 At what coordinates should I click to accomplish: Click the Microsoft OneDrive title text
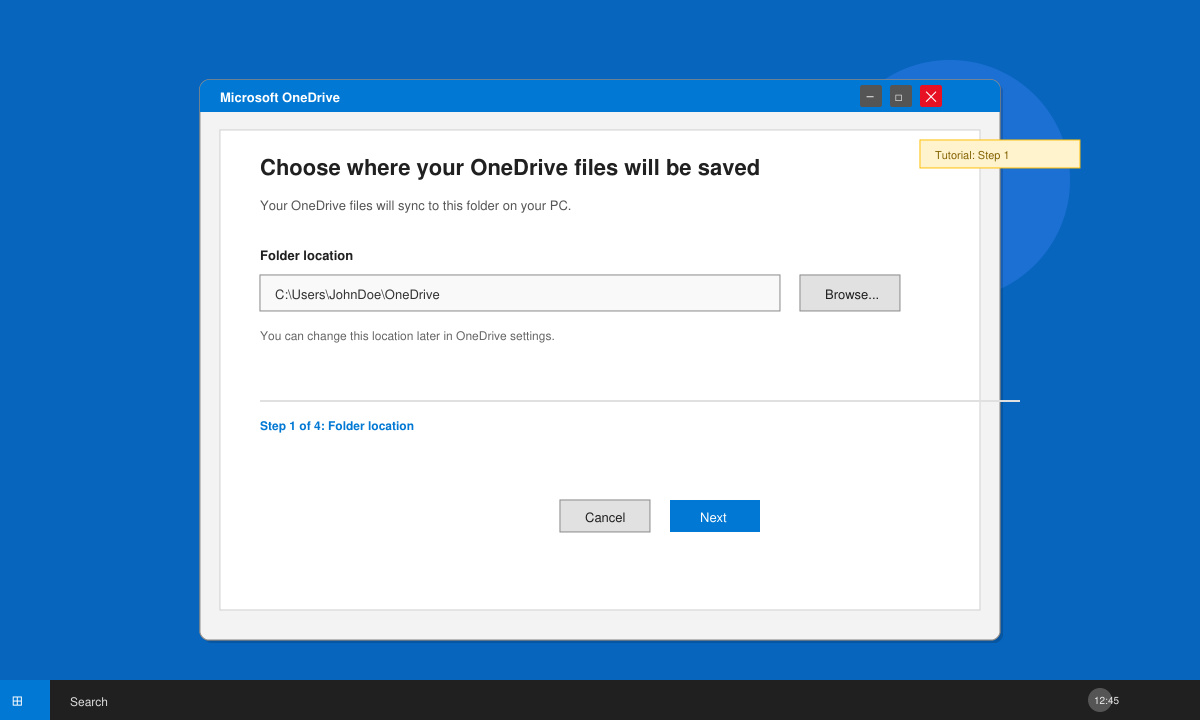coord(280,97)
